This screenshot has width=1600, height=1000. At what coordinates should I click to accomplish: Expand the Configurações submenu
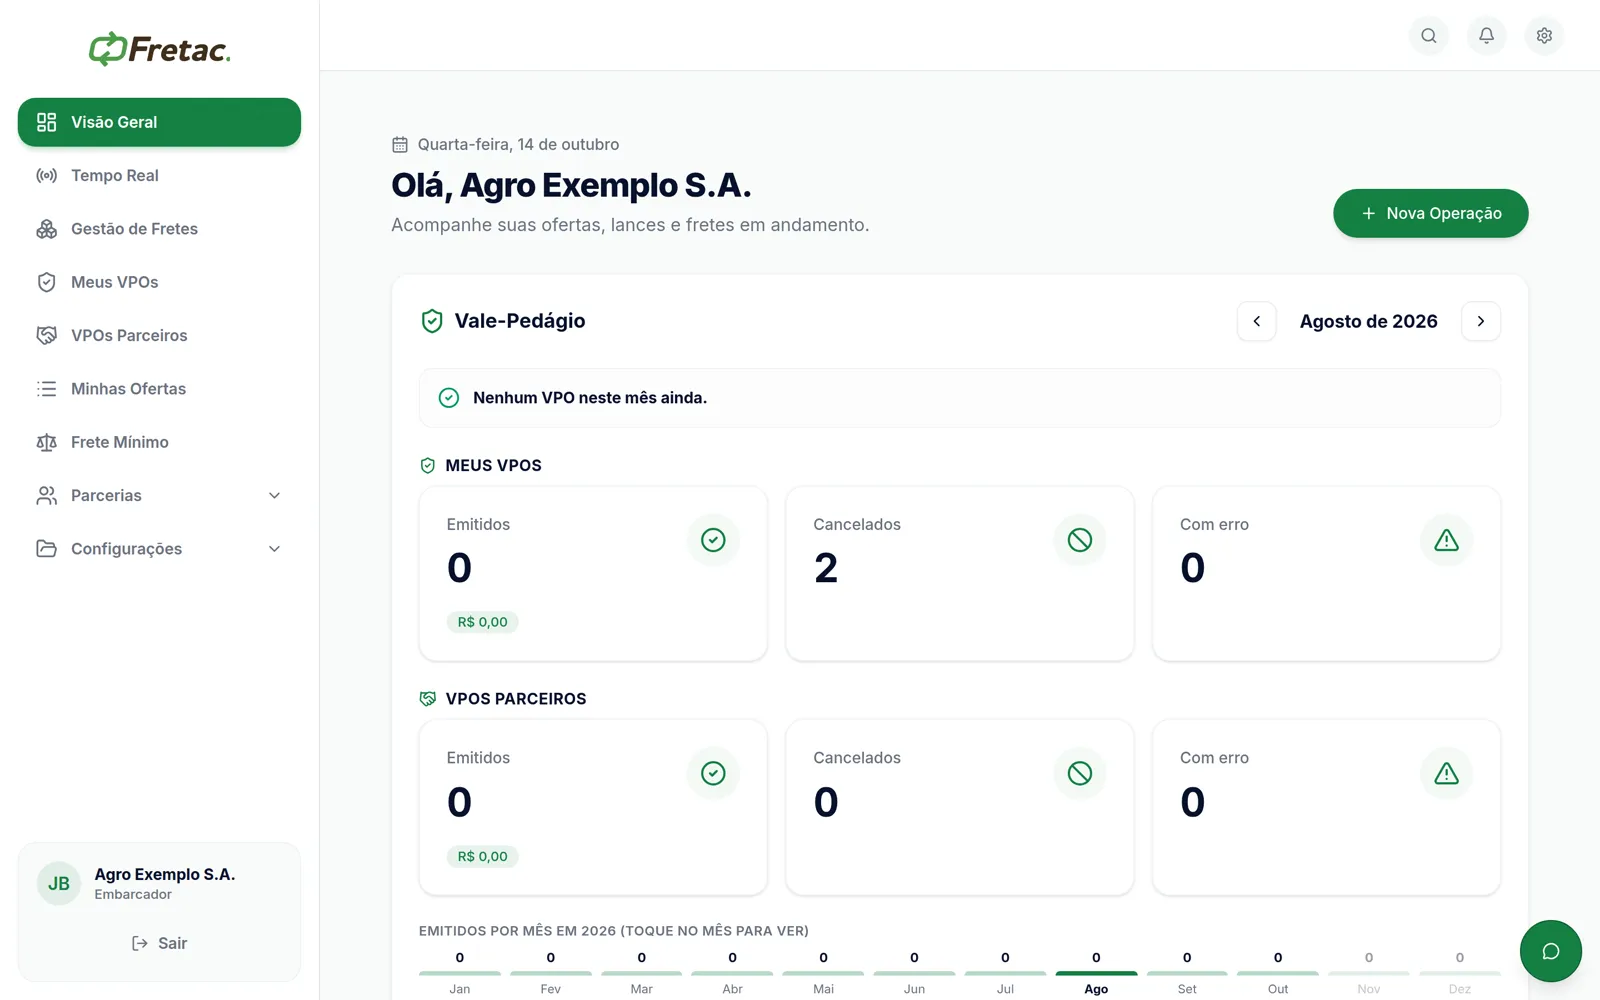(159, 549)
